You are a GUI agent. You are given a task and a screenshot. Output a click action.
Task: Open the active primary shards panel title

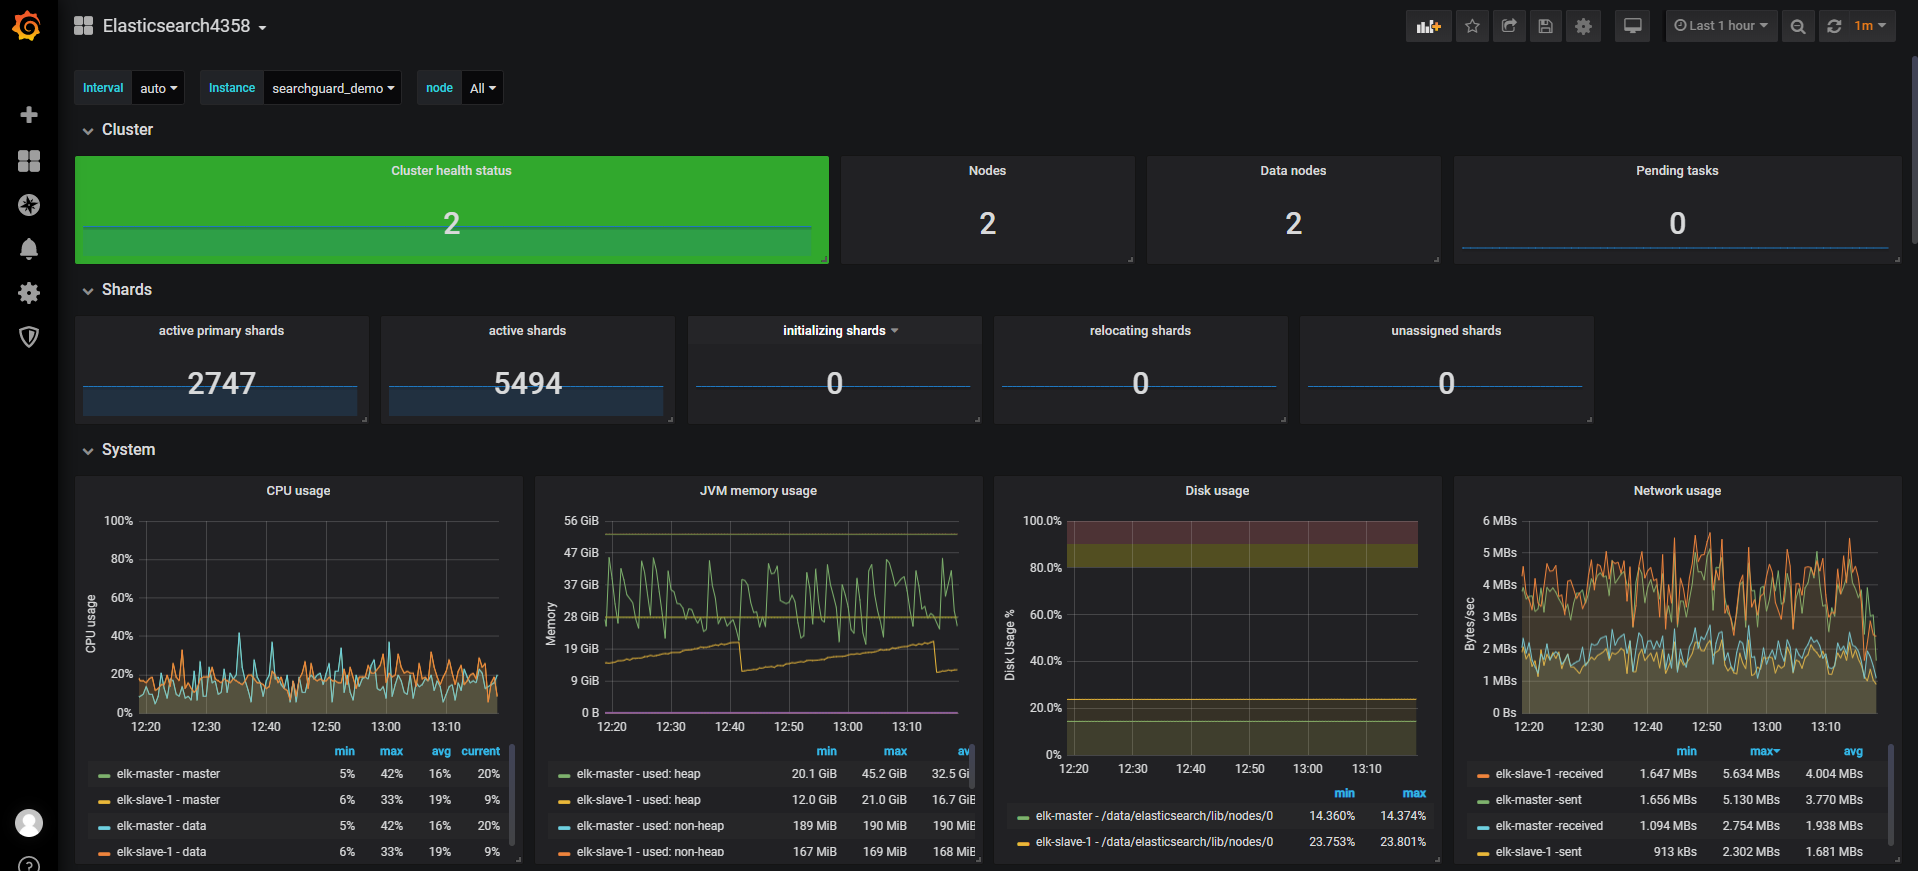221,331
